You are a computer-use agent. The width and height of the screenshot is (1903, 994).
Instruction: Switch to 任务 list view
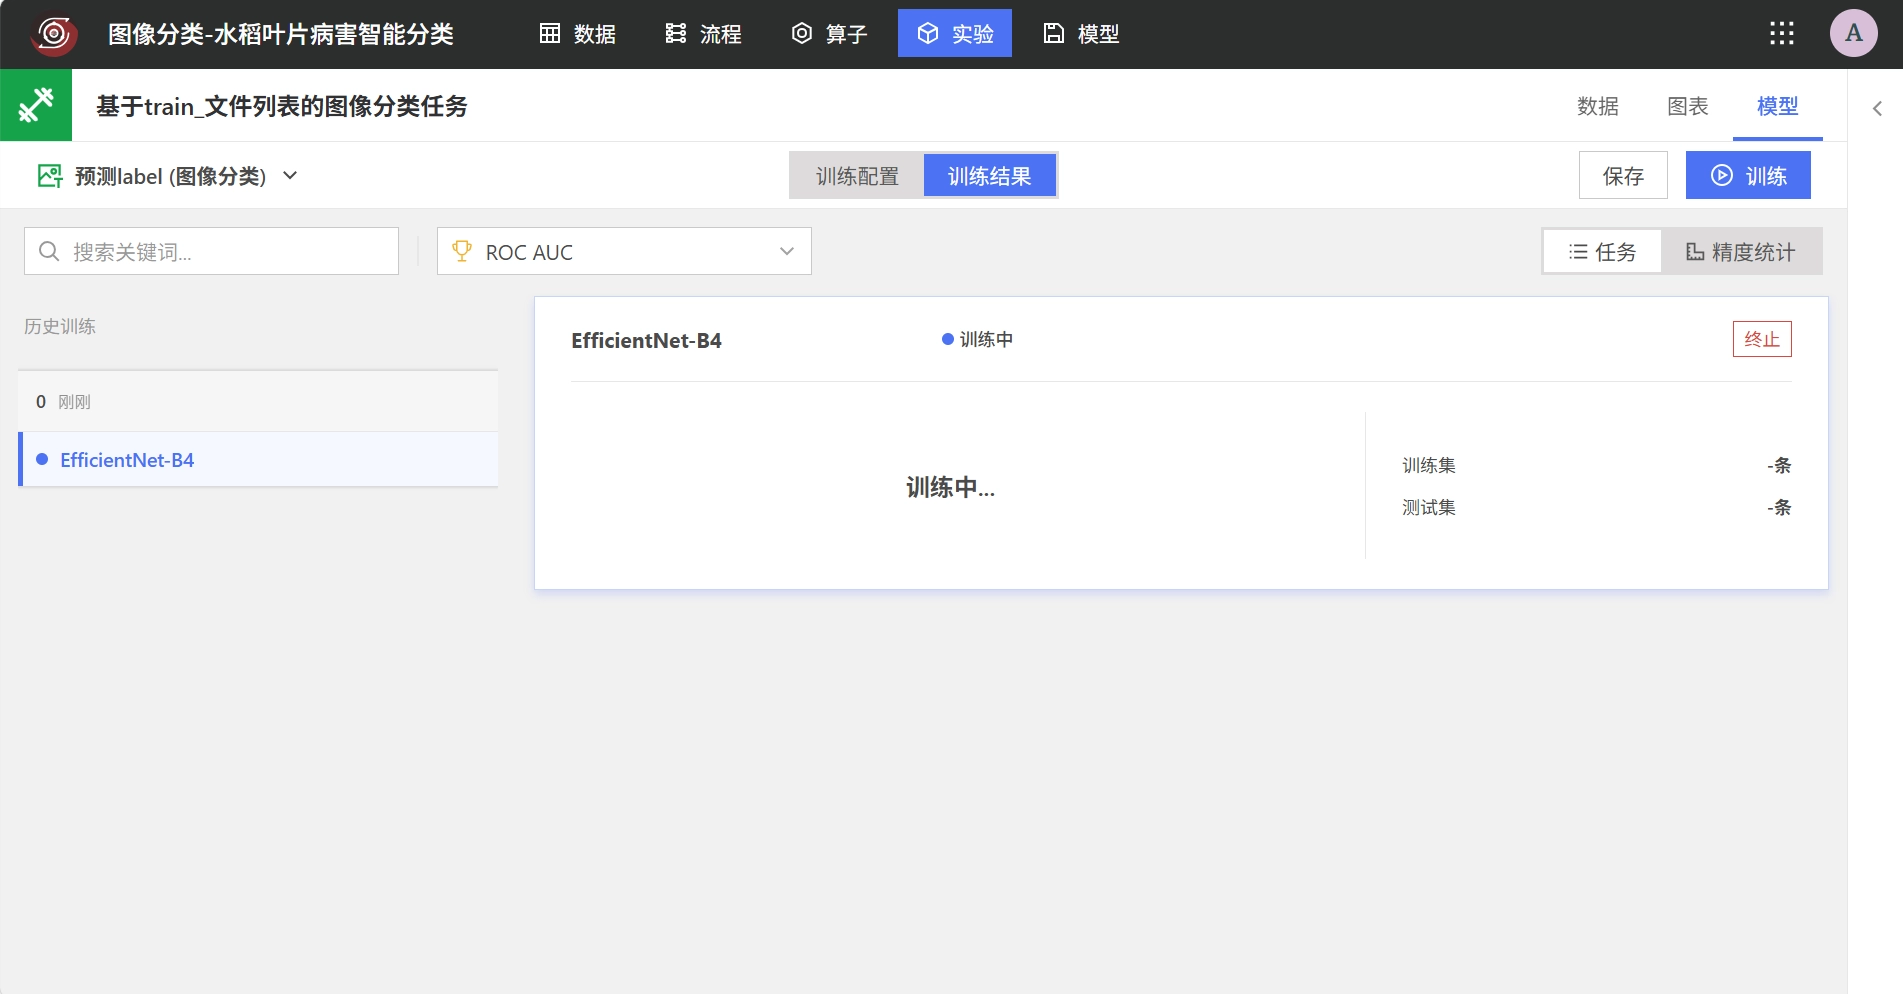(1602, 251)
